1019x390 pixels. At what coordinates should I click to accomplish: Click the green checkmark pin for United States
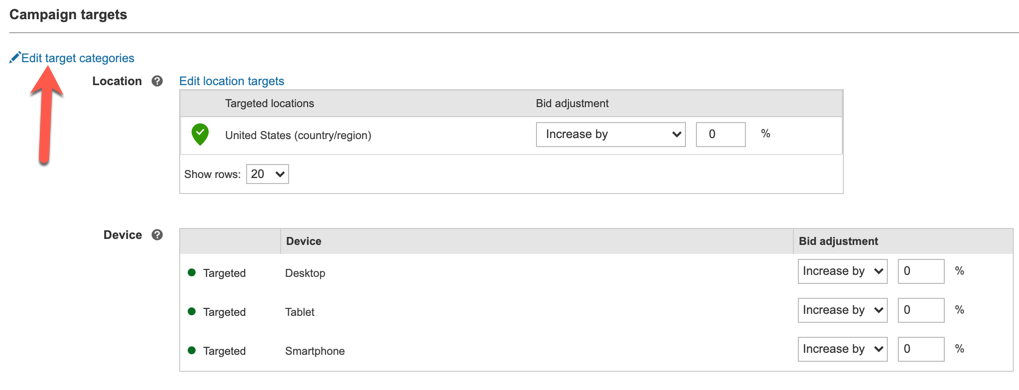[200, 135]
